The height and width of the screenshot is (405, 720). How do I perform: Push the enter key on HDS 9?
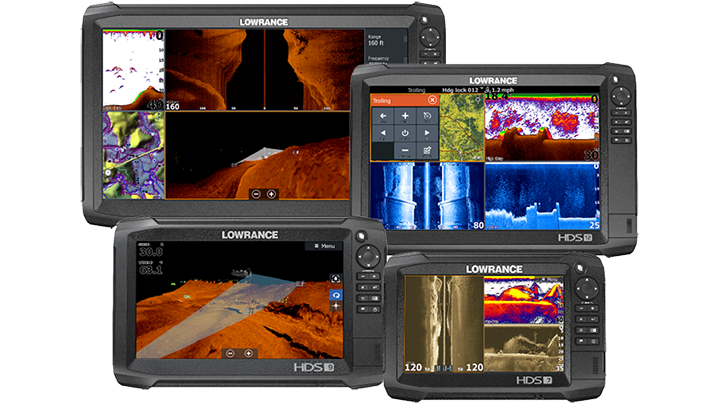coord(374,287)
